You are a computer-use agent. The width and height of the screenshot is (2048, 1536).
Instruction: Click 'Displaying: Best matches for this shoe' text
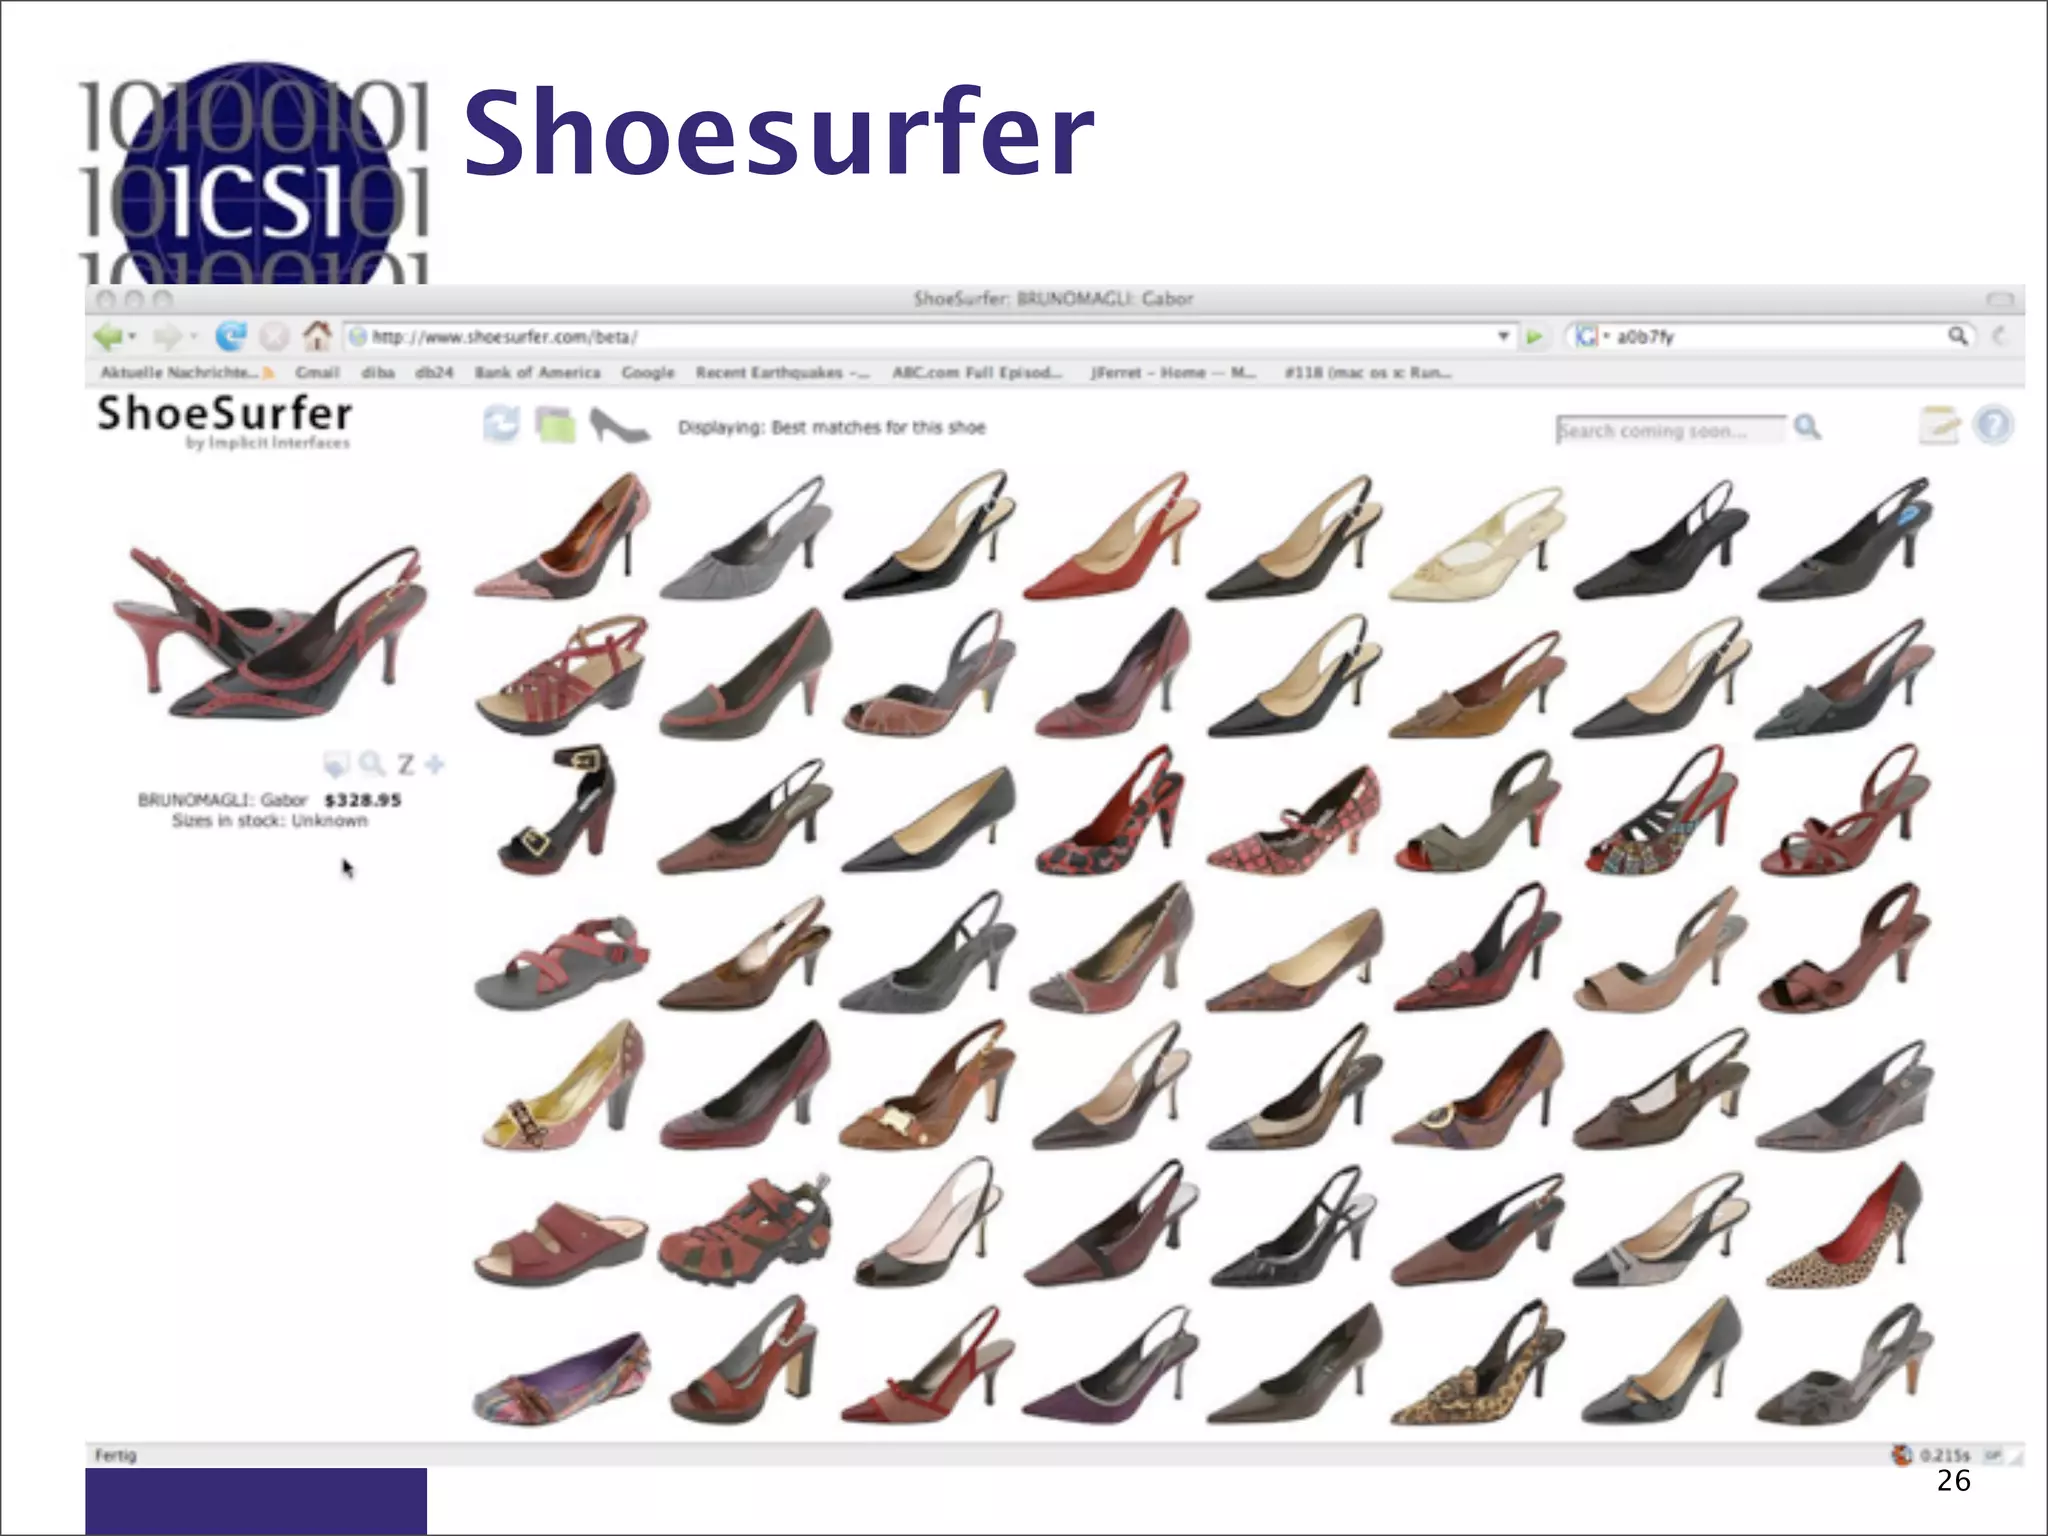click(x=831, y=427)
